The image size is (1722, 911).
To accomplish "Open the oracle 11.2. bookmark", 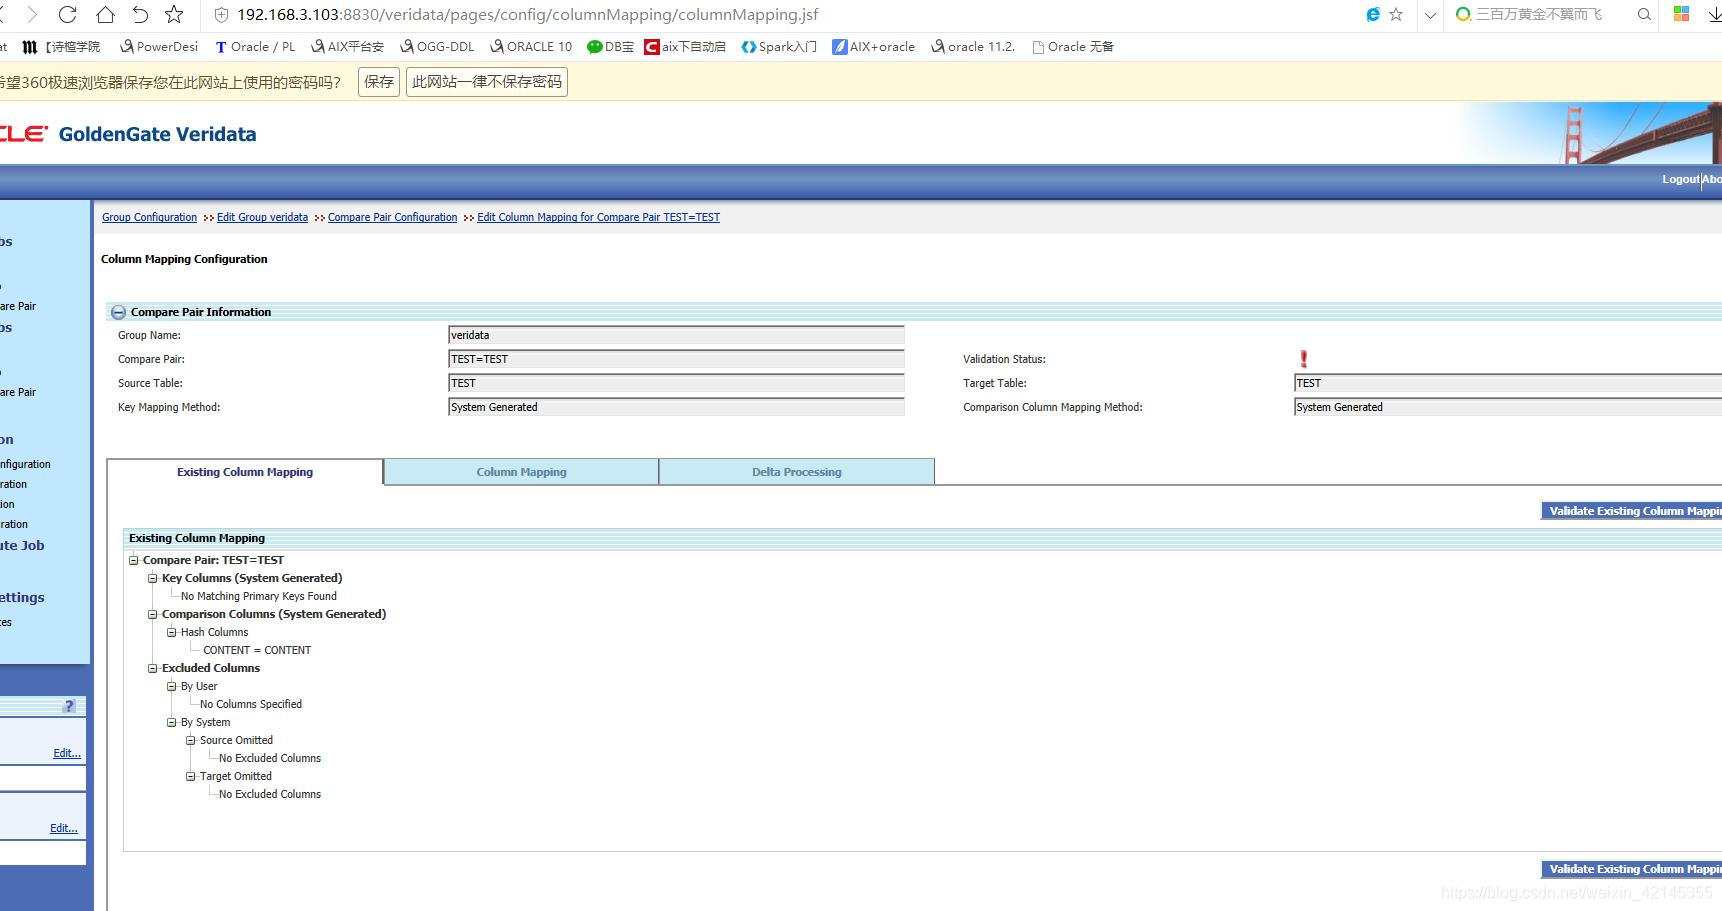I will 973,46.
